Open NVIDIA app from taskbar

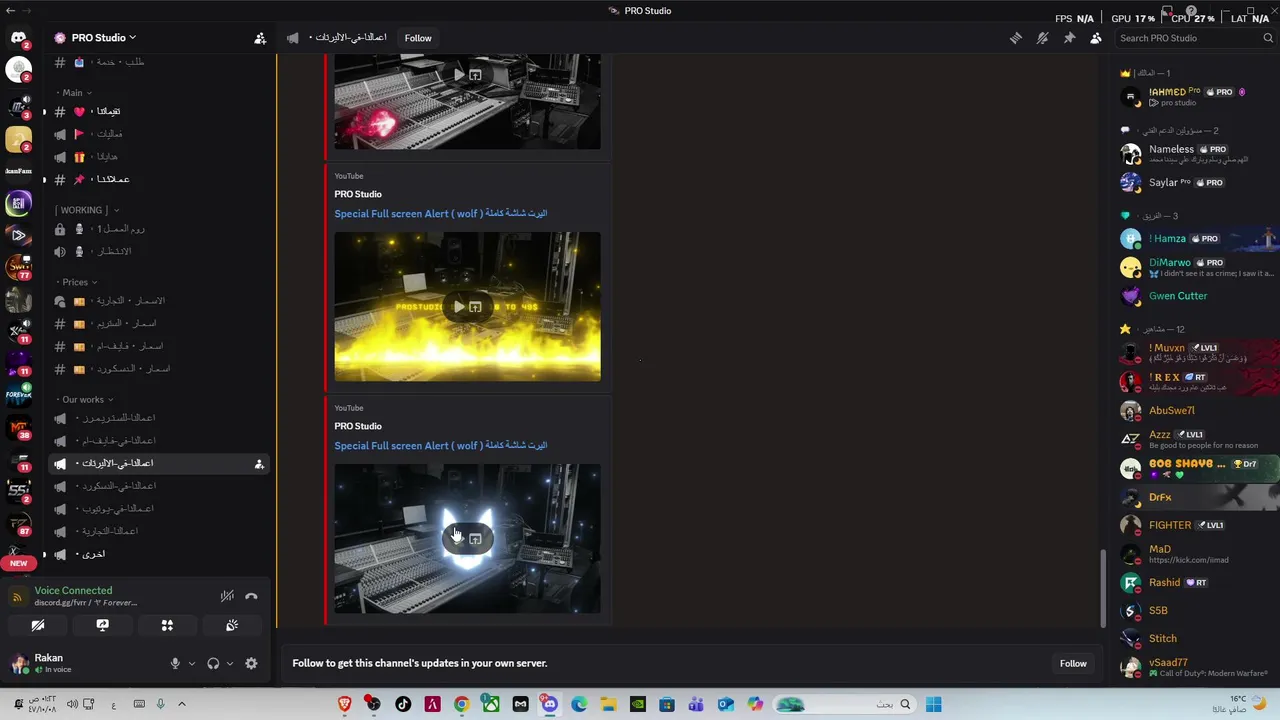tap(637, 704)
